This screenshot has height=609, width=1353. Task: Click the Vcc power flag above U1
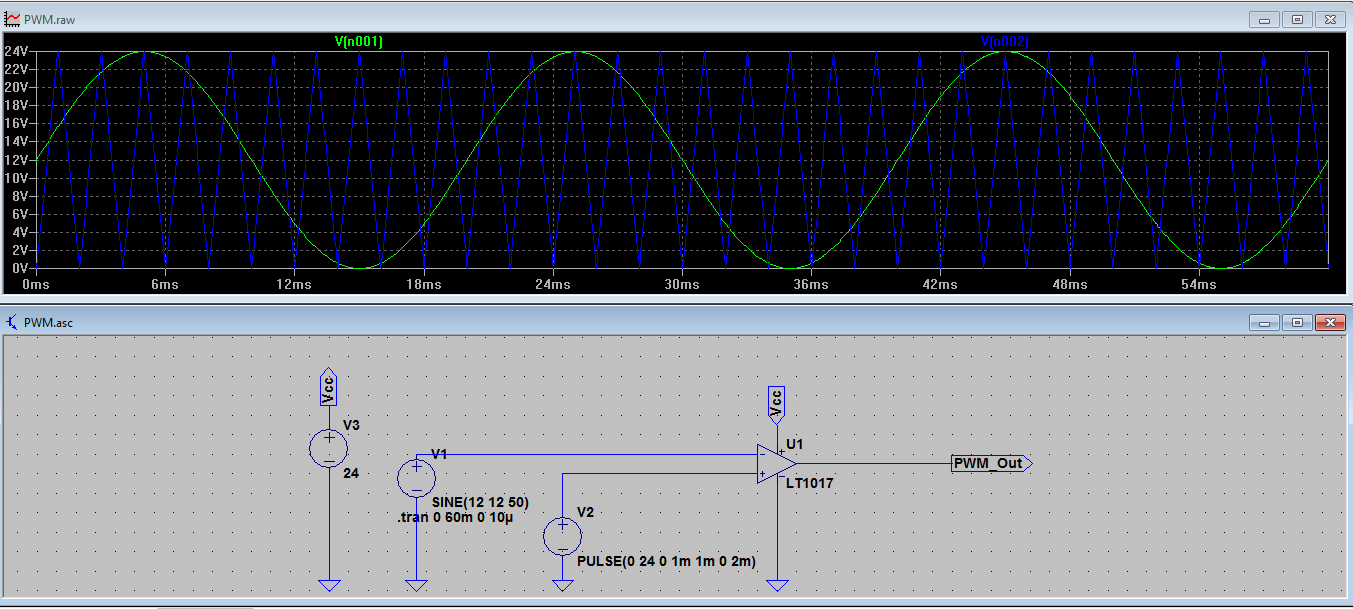coord(776,400)
